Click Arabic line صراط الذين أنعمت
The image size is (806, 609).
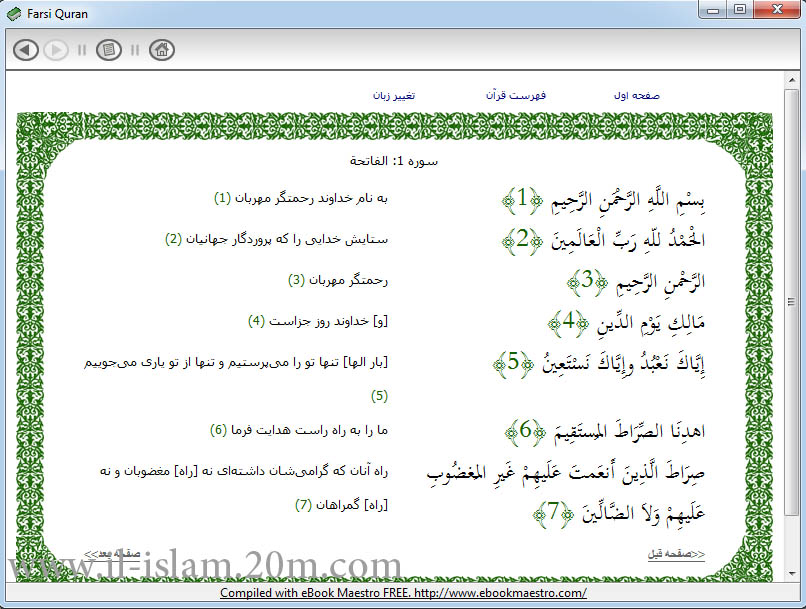(x=566, y=472)
